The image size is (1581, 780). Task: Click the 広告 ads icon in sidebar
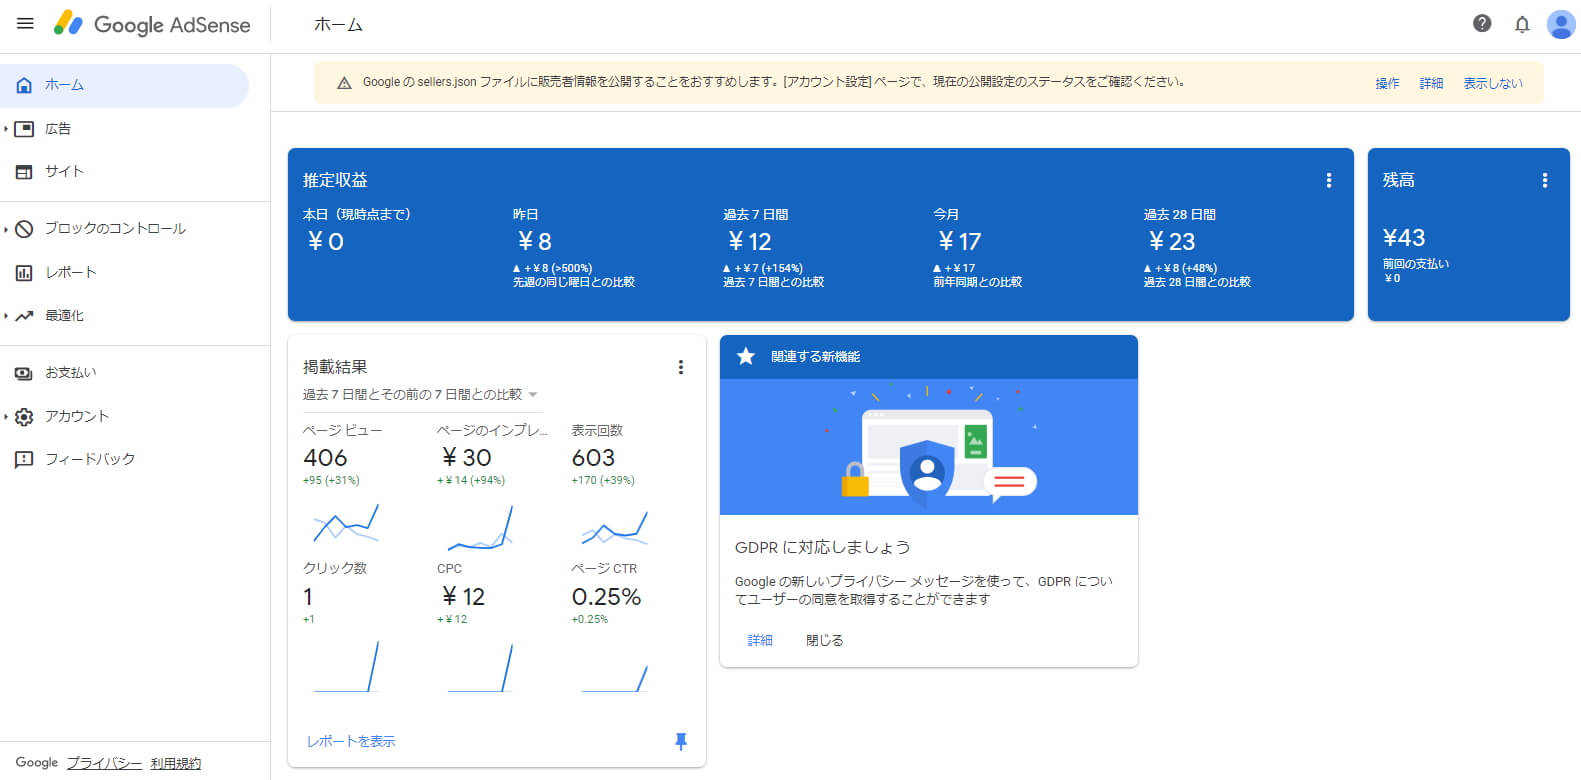24,129
